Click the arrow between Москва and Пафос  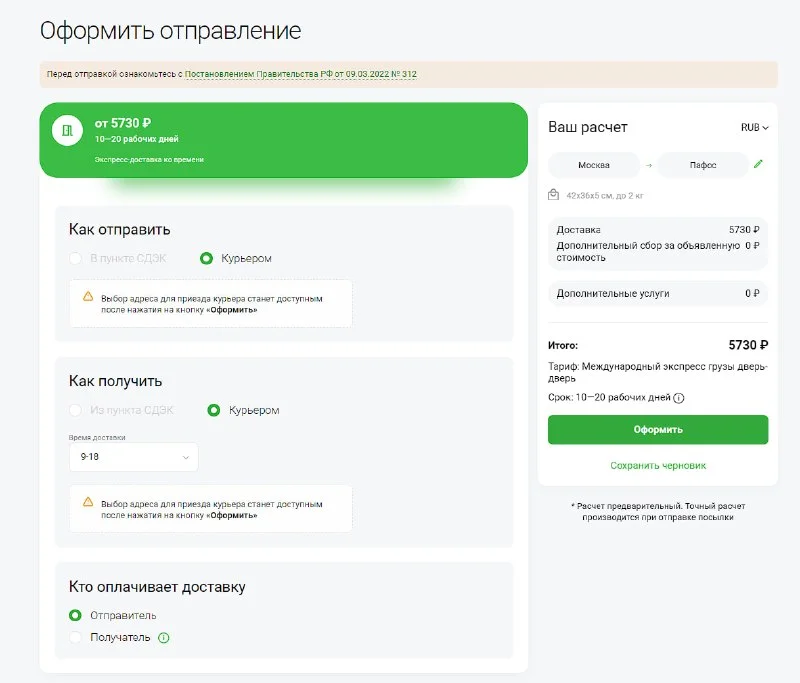647,165
